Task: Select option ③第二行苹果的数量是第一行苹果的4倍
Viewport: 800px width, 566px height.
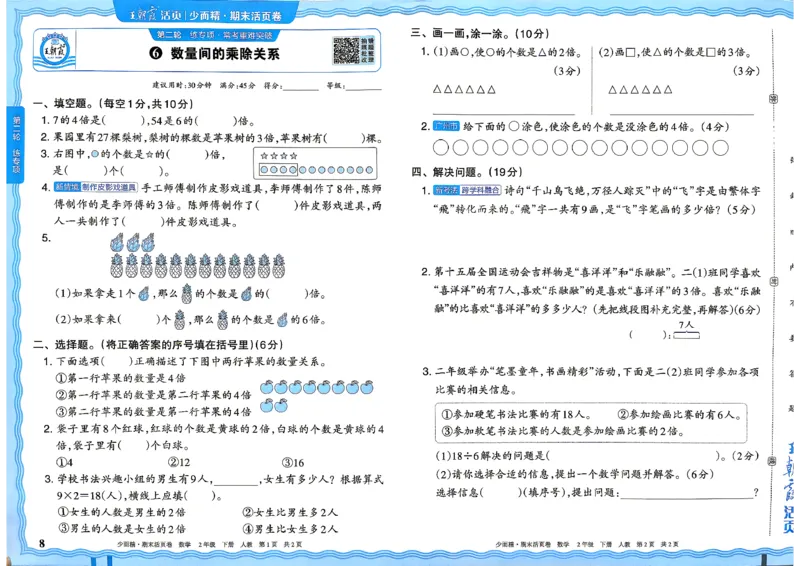Action: point(153,411)
